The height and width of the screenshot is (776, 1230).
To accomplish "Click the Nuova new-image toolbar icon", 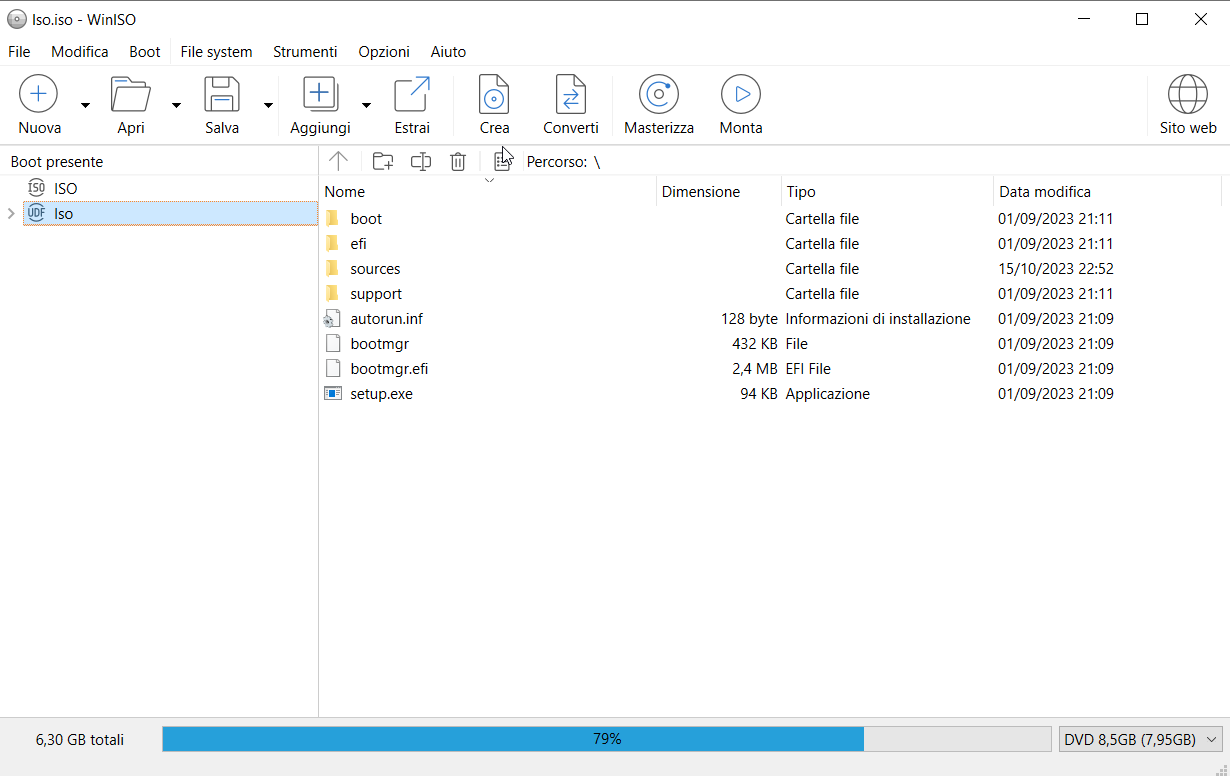I will 38,94.
